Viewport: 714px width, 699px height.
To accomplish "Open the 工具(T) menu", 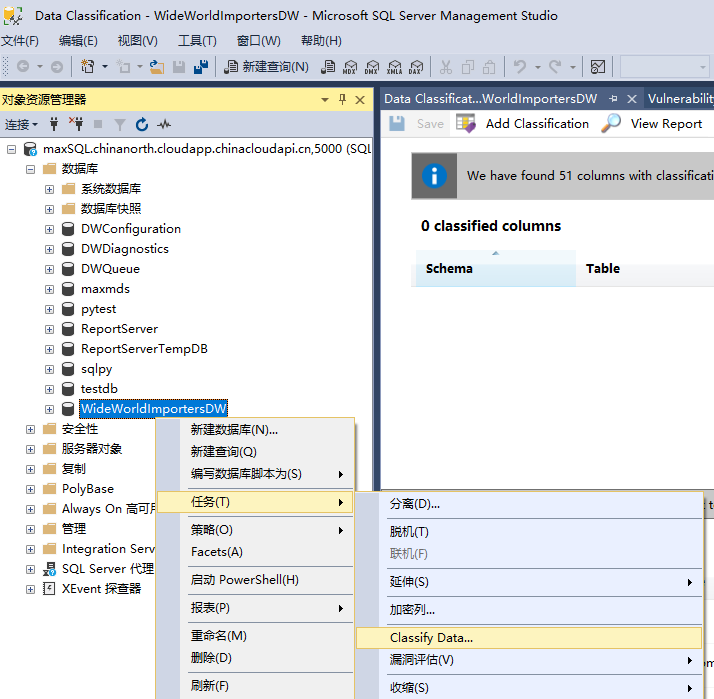I will [197, 41].
